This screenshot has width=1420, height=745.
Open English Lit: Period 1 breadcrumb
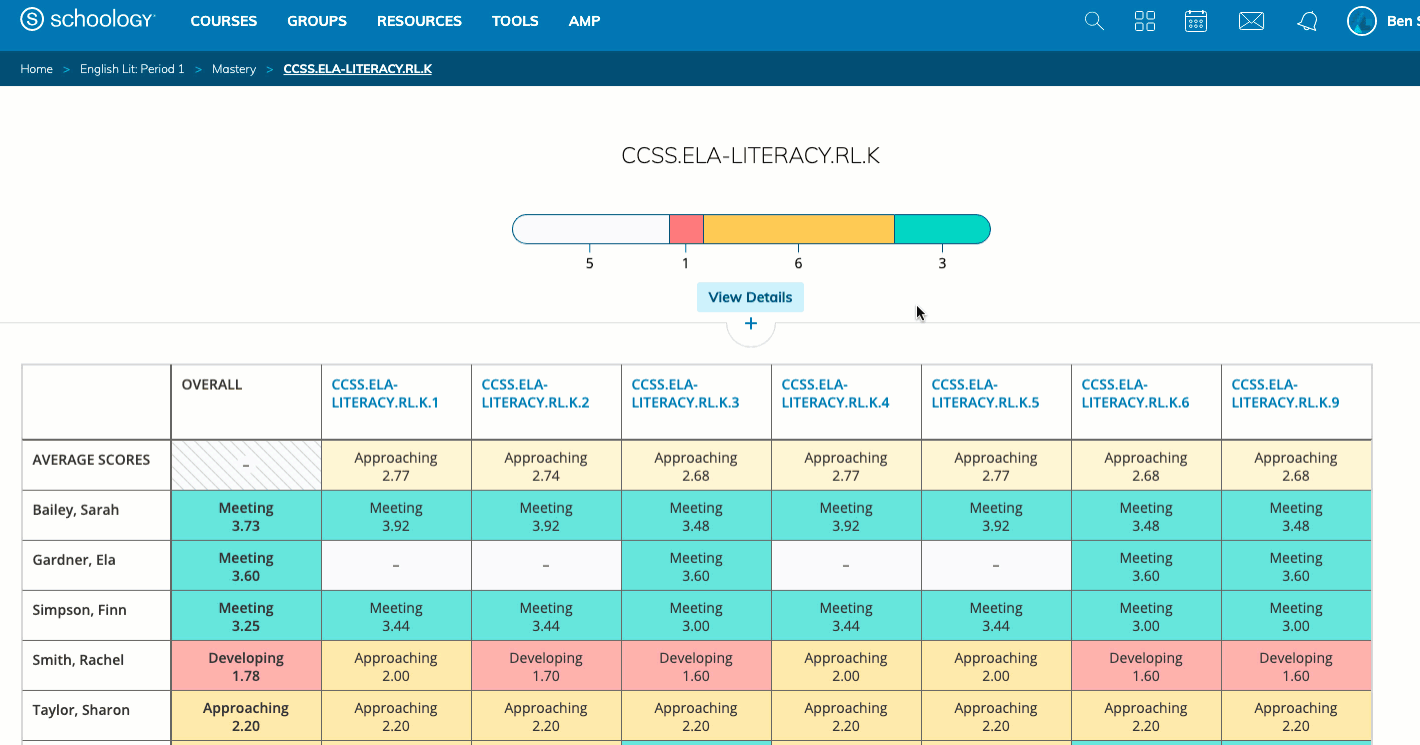132,69
